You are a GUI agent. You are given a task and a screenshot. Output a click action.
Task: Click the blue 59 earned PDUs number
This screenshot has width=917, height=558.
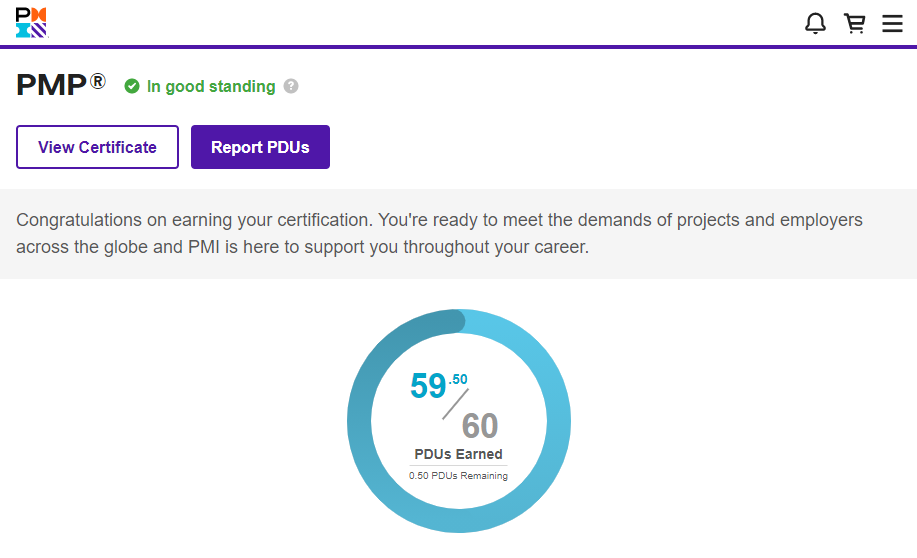(428, 387)
